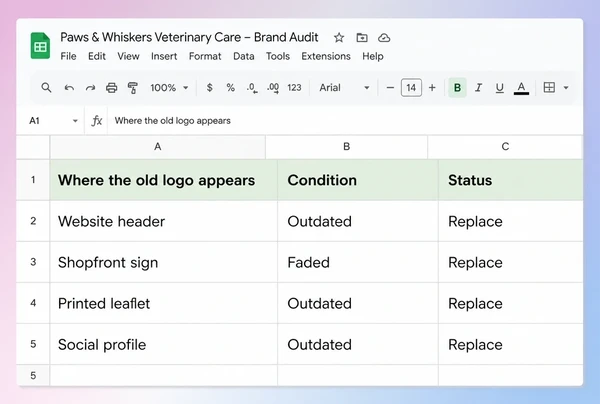Open the View menu
This screenshot has height=404, width=600.
coord(128,56)
